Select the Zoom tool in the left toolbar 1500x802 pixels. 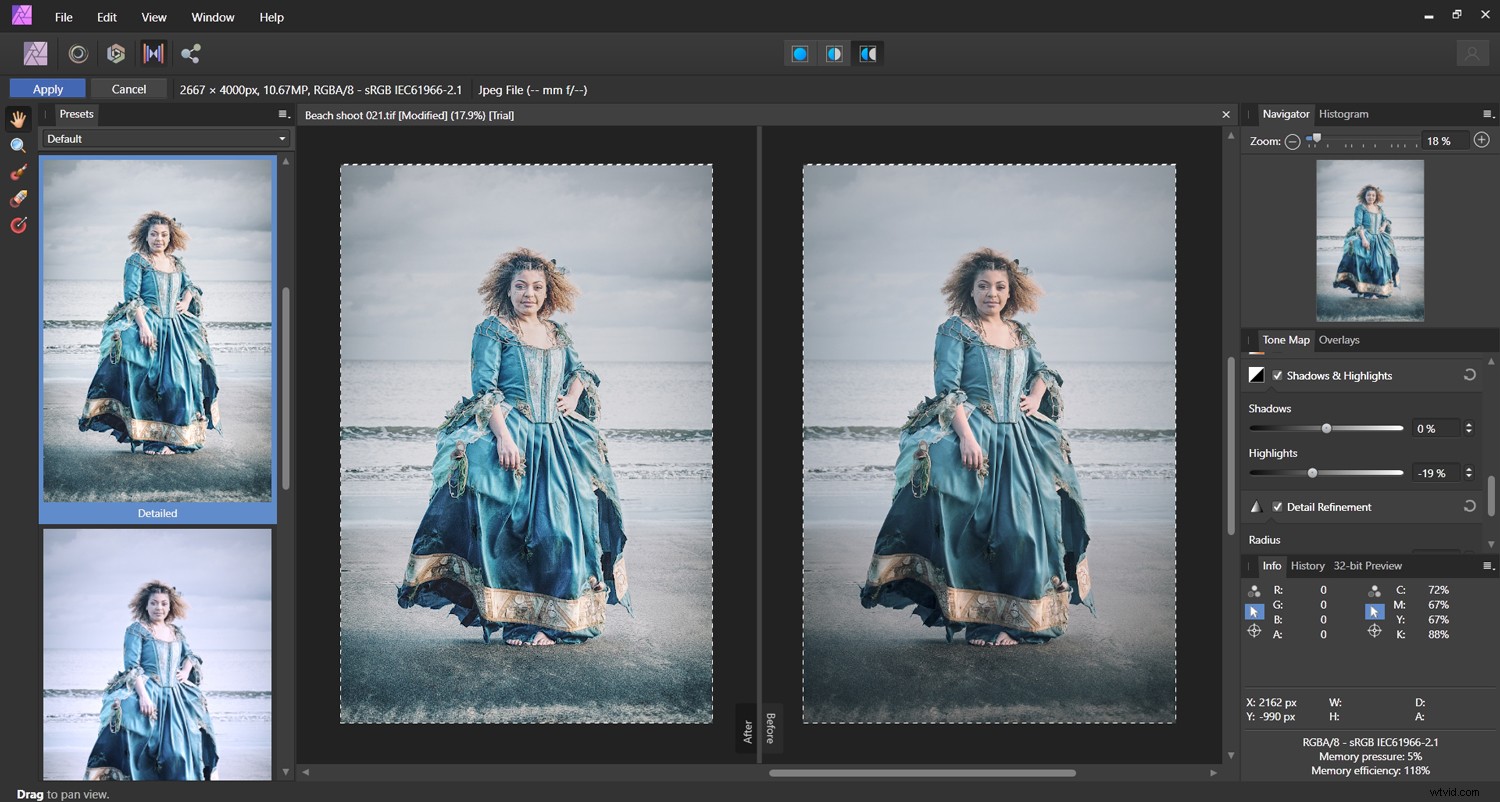17,145
